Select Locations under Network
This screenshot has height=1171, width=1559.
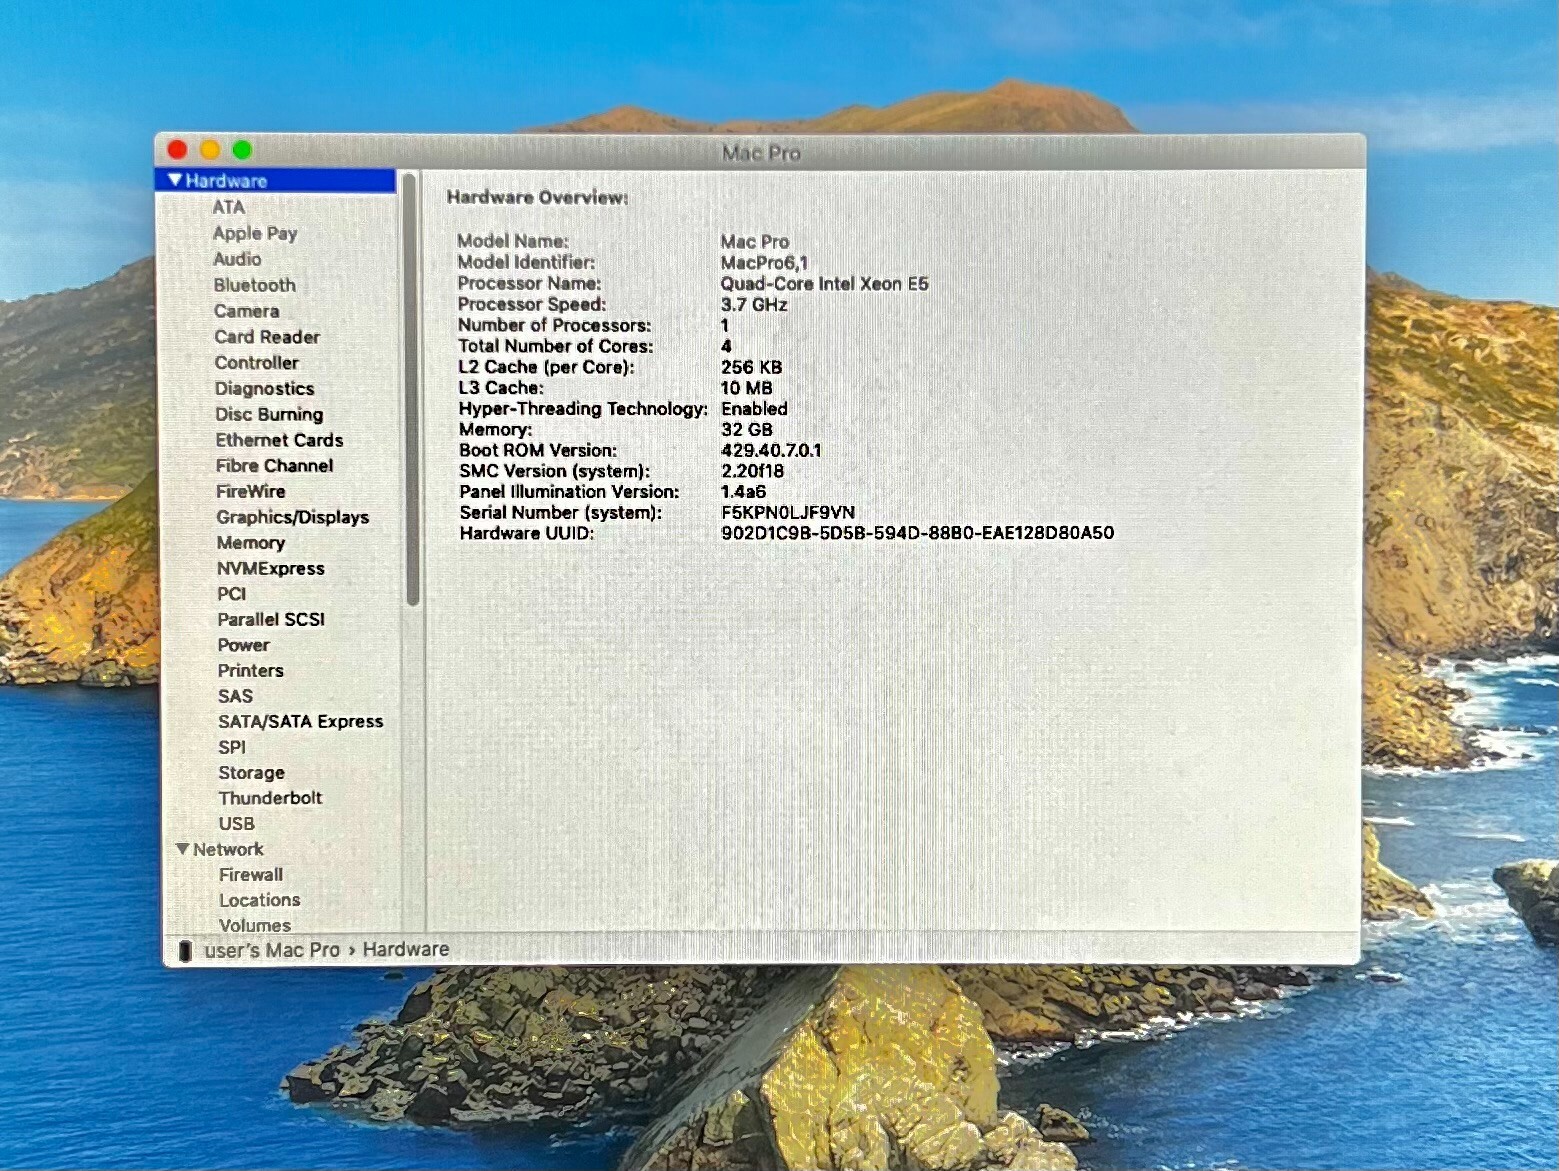click(x=260, y=900)
